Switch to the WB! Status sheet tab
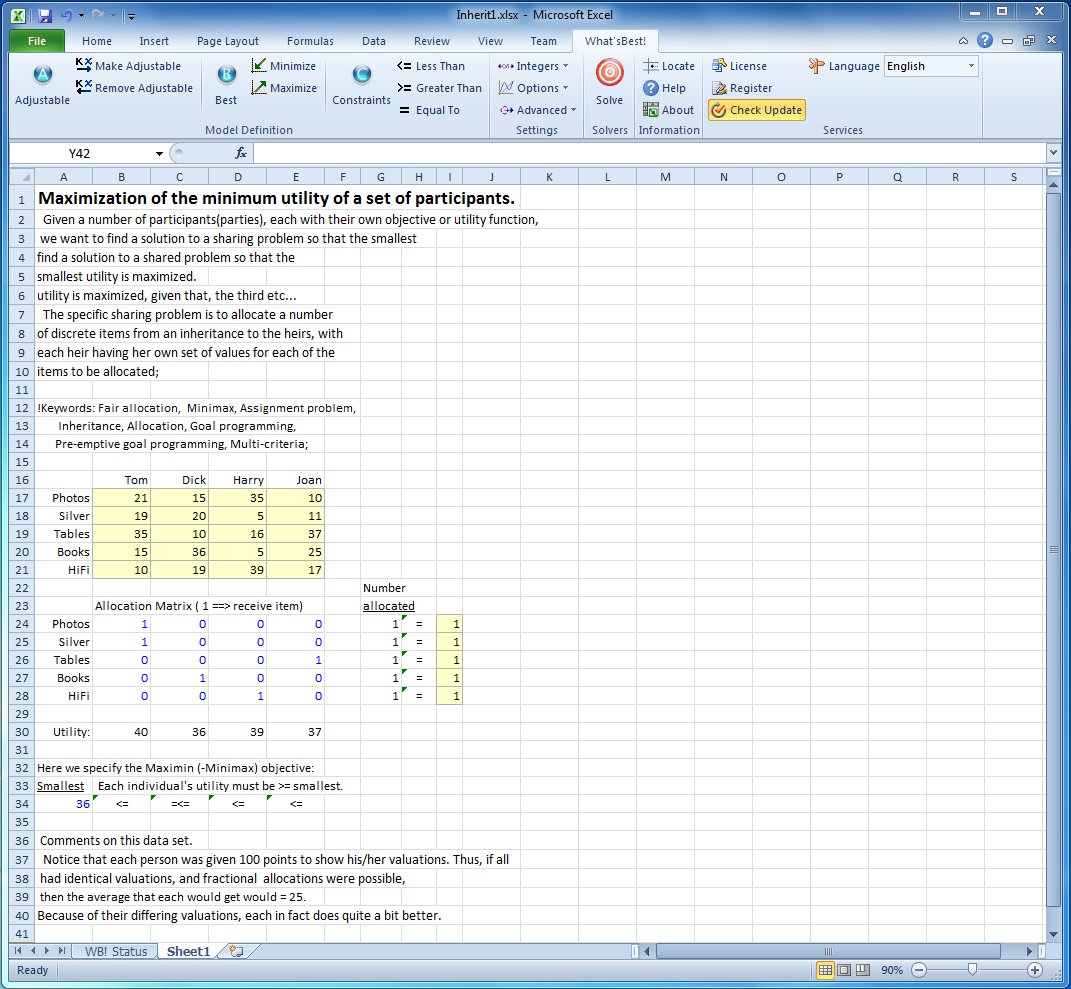1071x989 pixels. click(x=115, y=951)
